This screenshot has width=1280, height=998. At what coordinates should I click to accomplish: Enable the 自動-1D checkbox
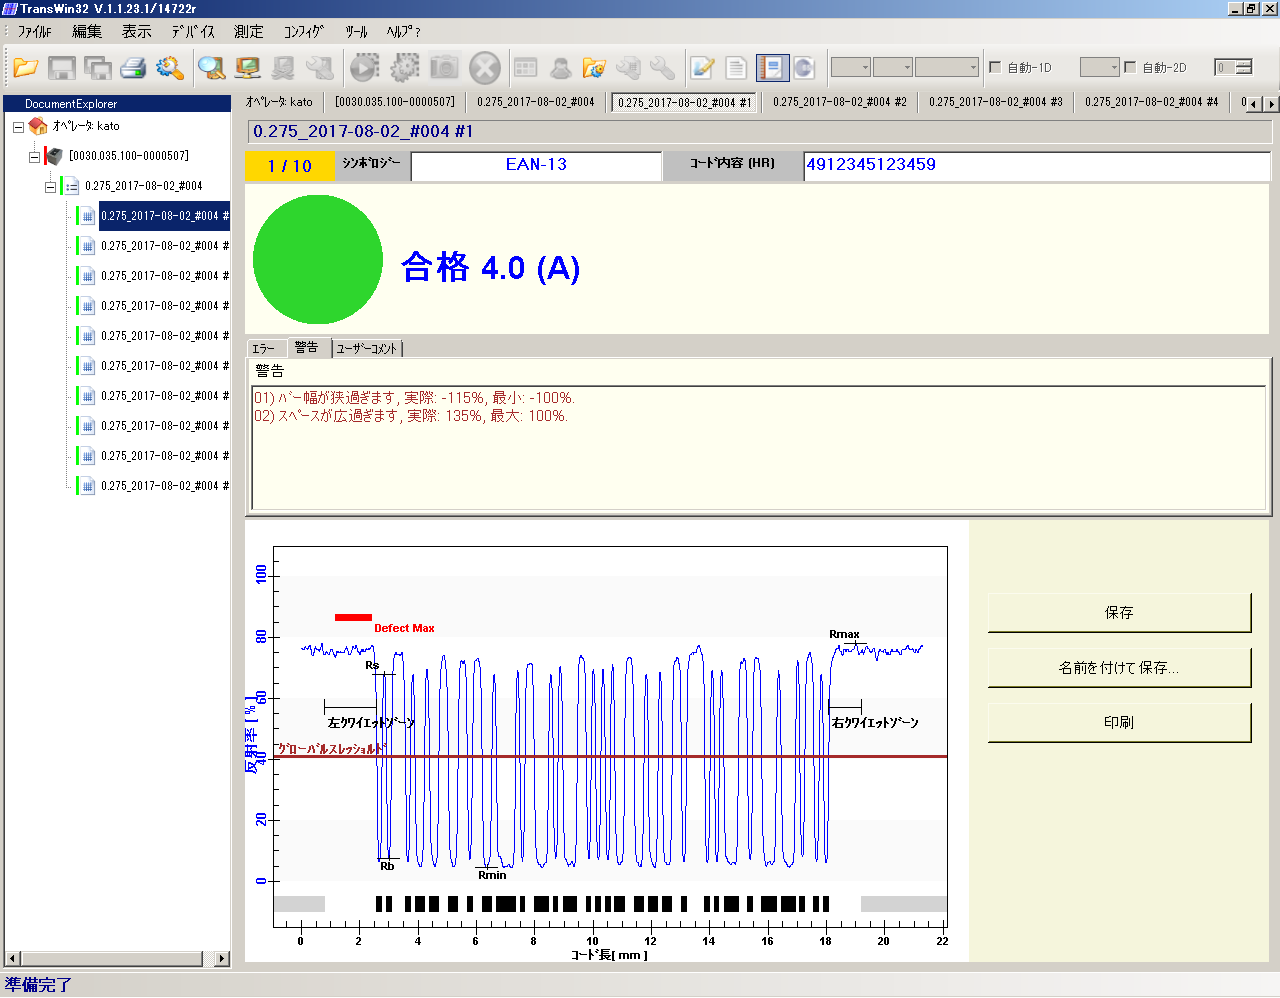[x=995, y=67]
